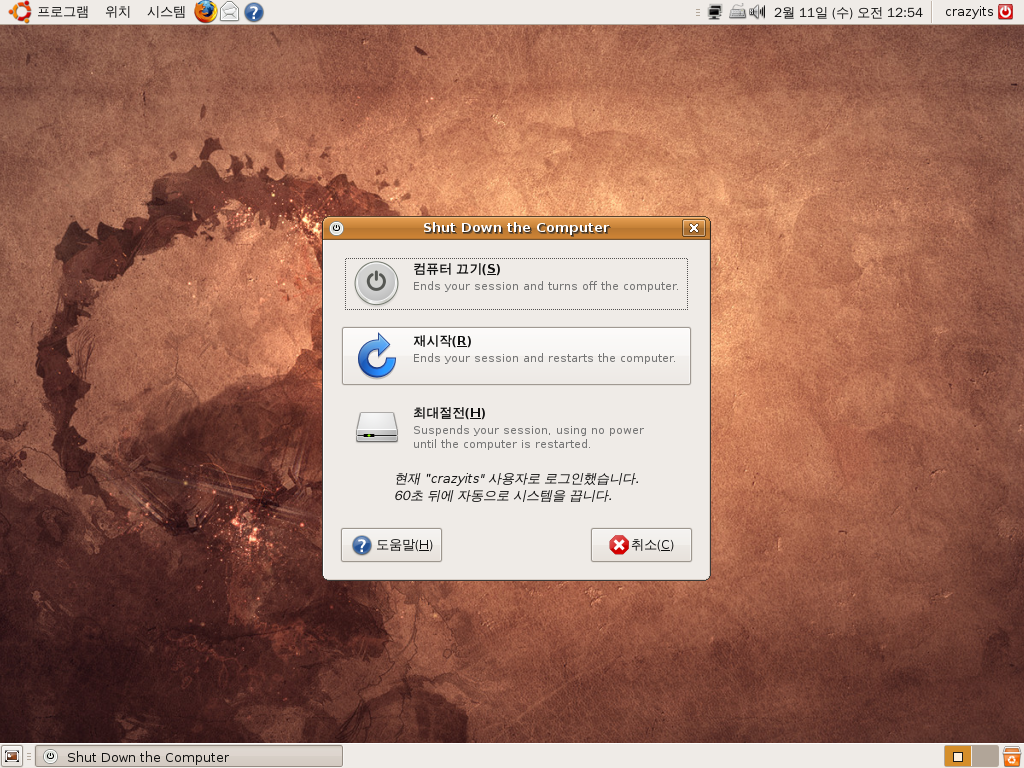Viewport: 1024px width, 768px height.
Task: Click the Show Desktop button in bottom panel
Action: tap(11, 756)
